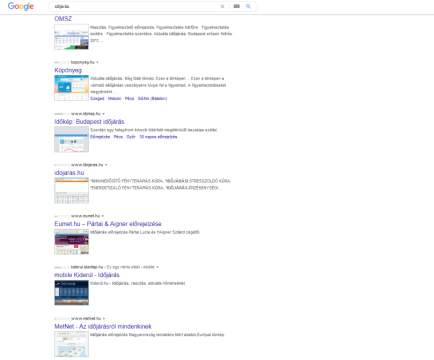Open the Kiderül preview thumbnail
This screenshot has height=360, width=434.
point(71,293)
